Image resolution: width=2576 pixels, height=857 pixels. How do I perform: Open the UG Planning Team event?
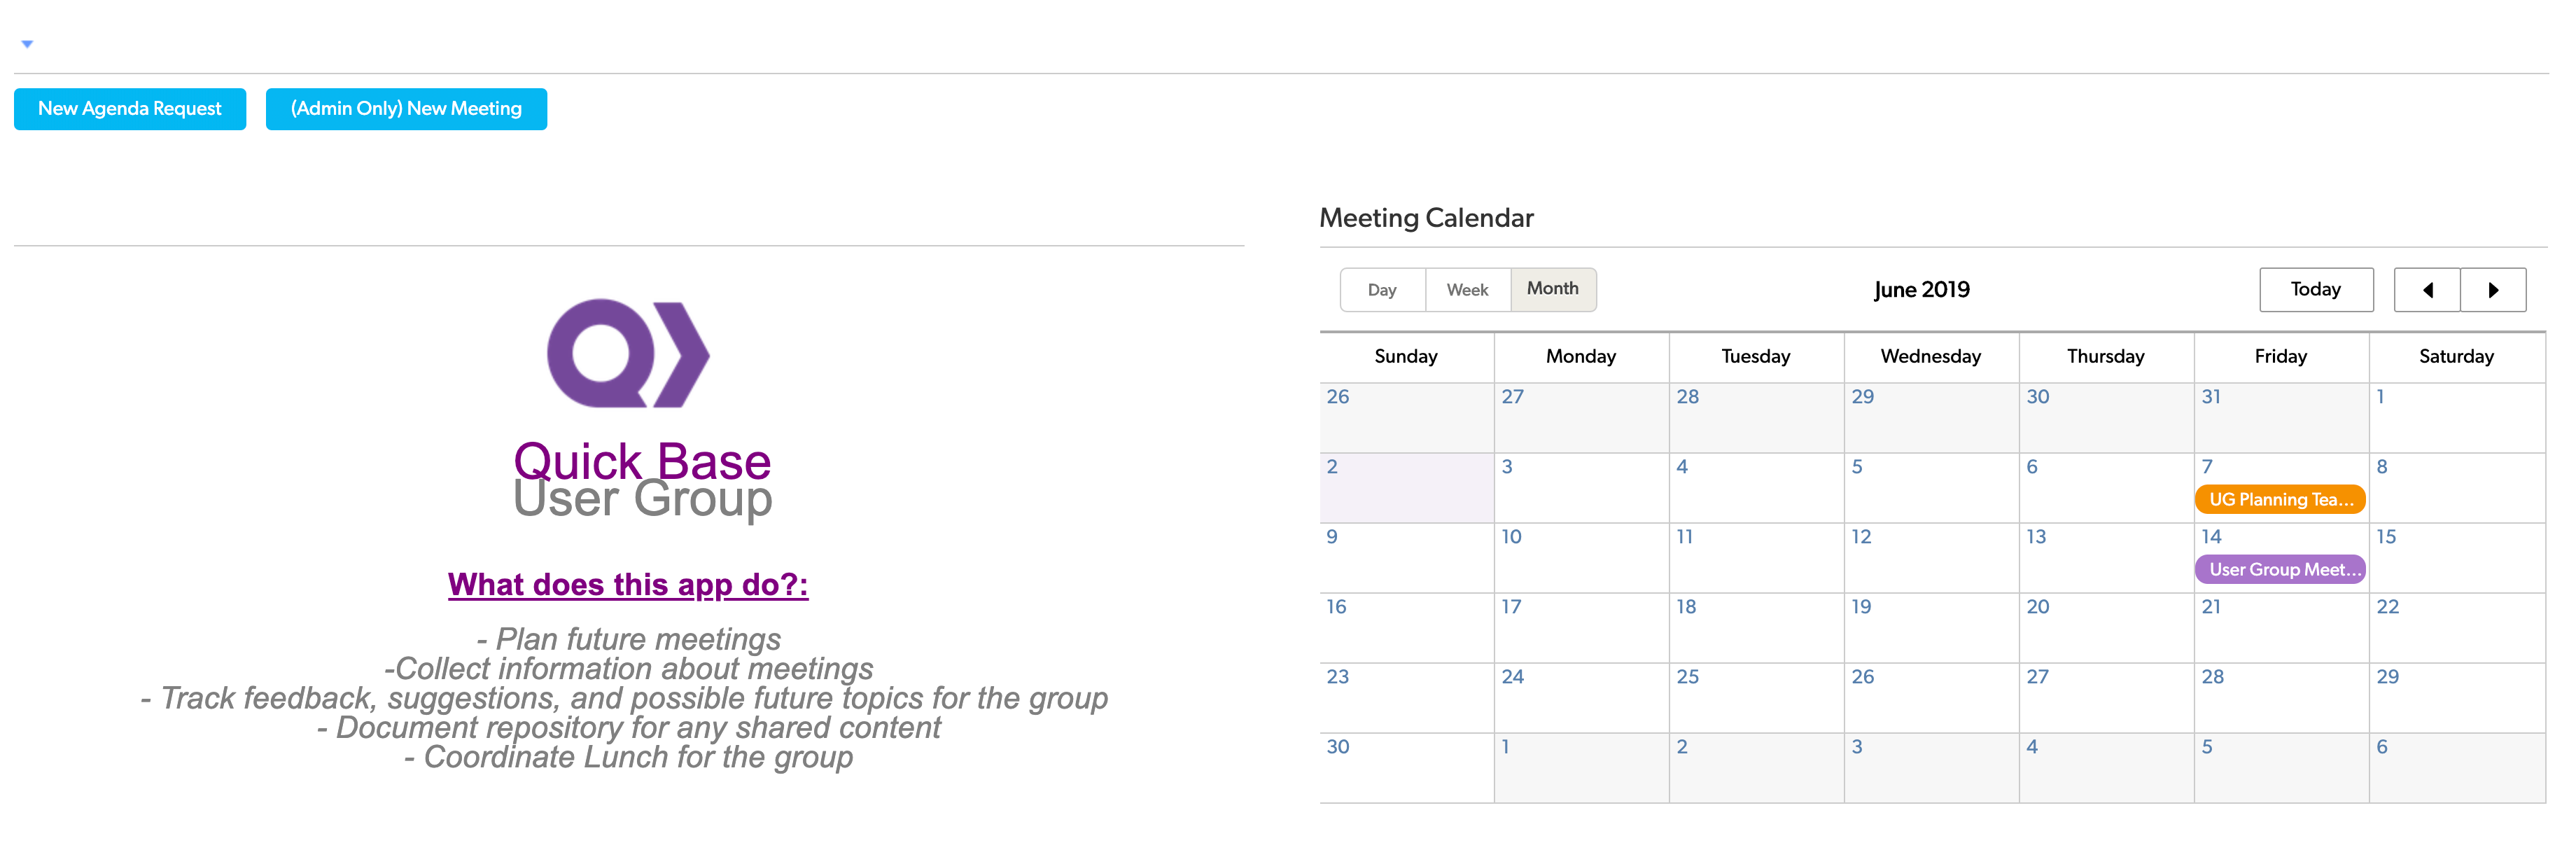[x=2280, y=499]
